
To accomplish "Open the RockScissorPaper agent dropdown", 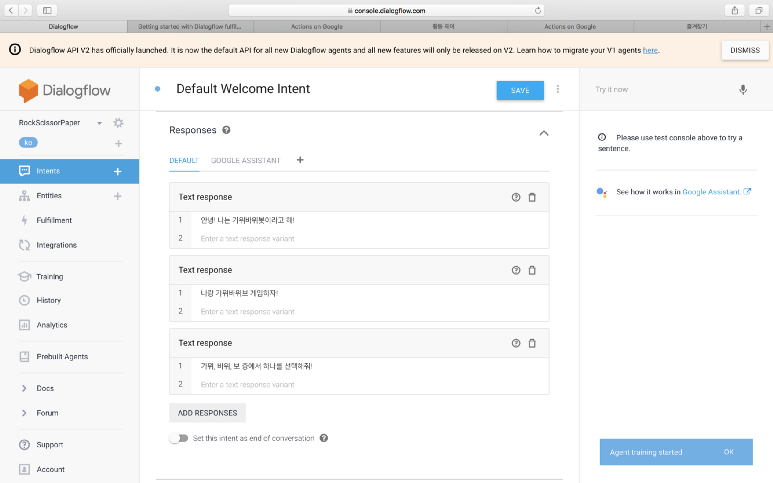I will 100,123.
